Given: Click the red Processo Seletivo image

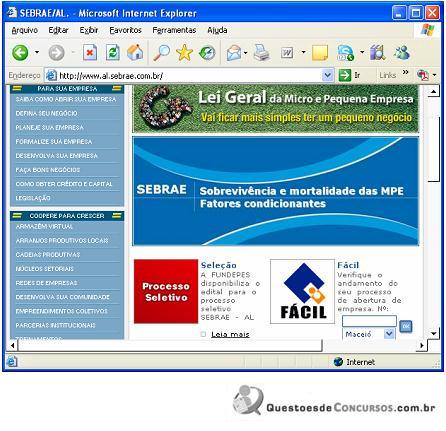Looking at the screenshot, I should (x=166, y=291).
